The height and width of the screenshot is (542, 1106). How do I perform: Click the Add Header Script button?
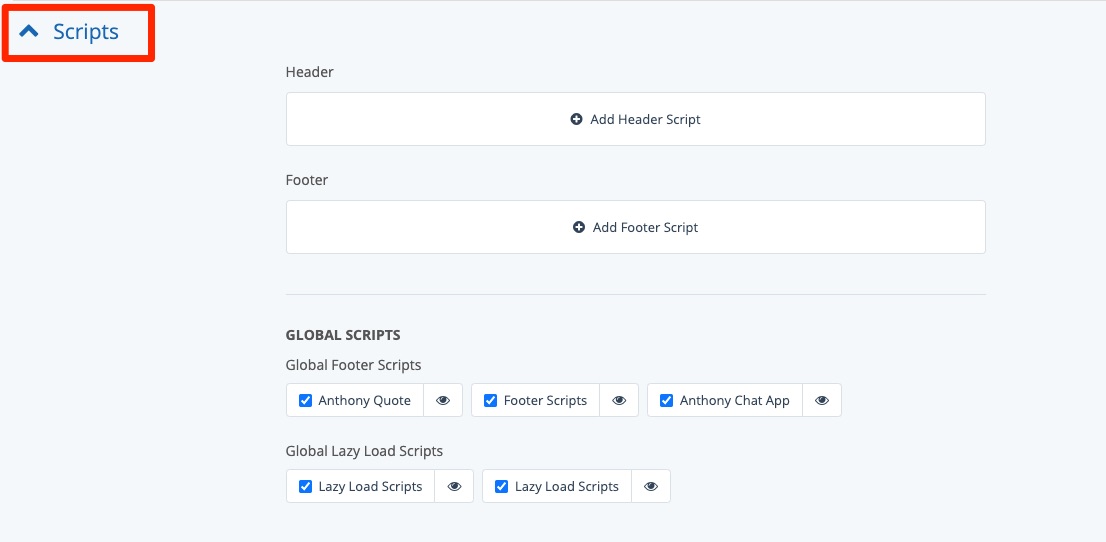pyautogui.click(x=635, y=119)
